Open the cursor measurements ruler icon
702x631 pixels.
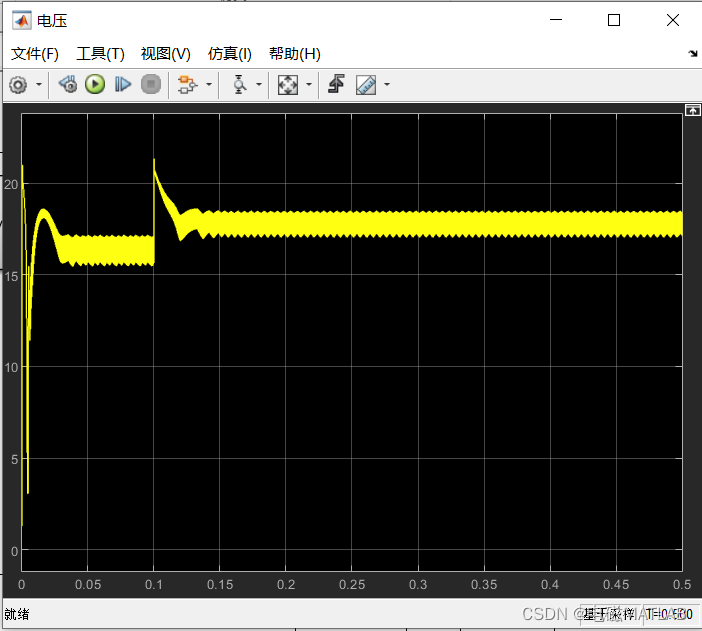click(366, 85)
